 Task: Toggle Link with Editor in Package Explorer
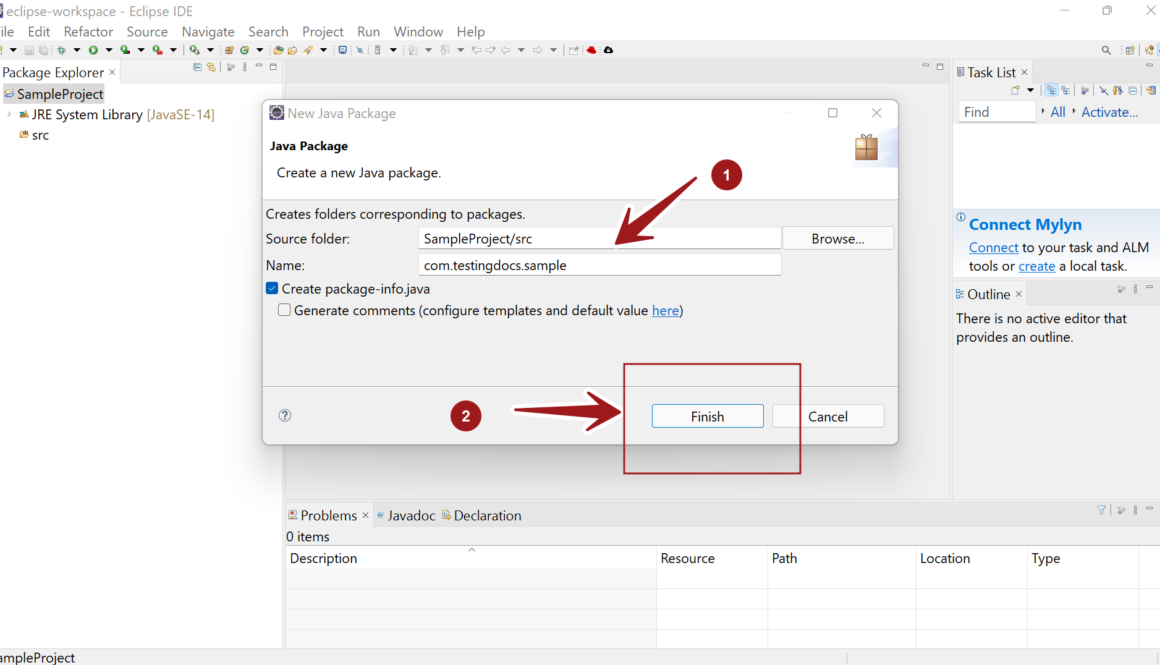click(211, 68)
